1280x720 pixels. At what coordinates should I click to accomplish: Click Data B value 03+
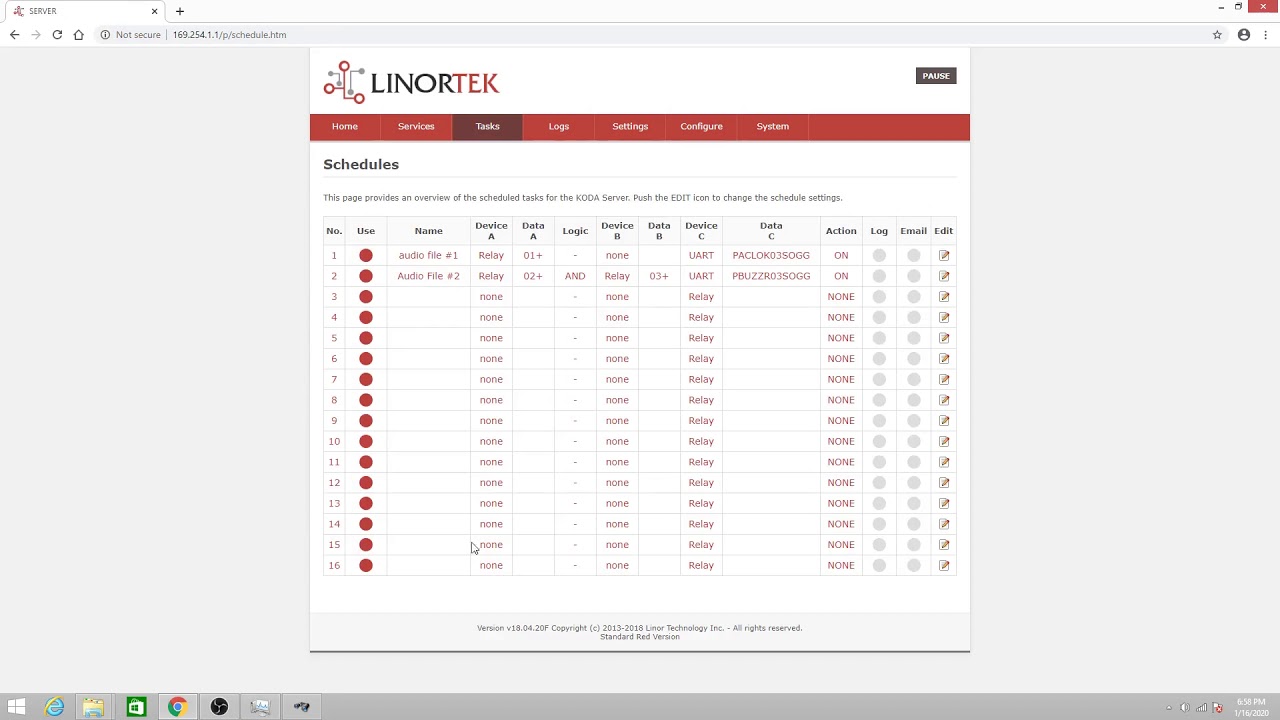pyautogui.click(x=659, y=276)
